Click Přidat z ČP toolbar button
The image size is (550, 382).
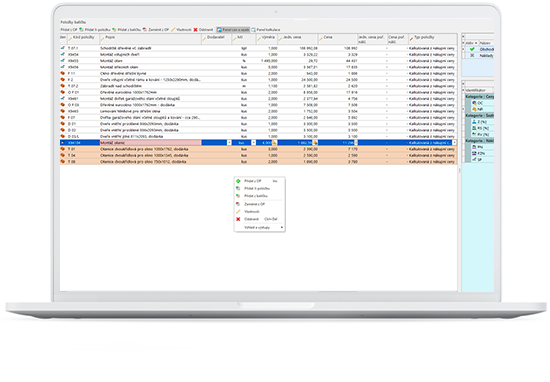point(69,30)
